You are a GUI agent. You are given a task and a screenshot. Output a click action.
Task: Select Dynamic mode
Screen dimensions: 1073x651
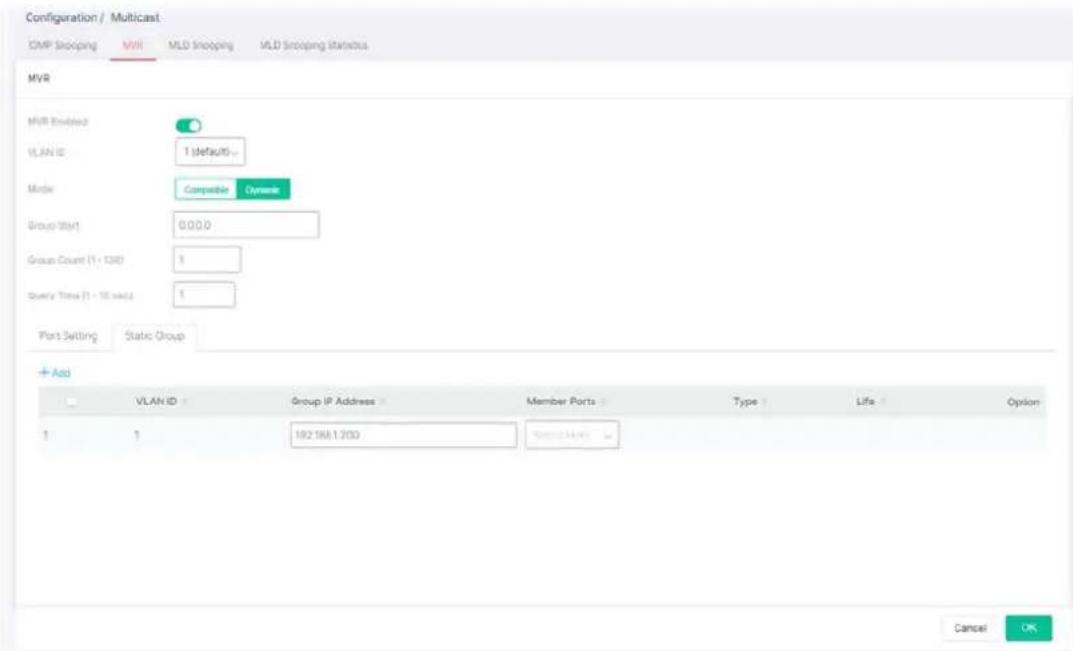pyautogui.click(x=263, y=190)
